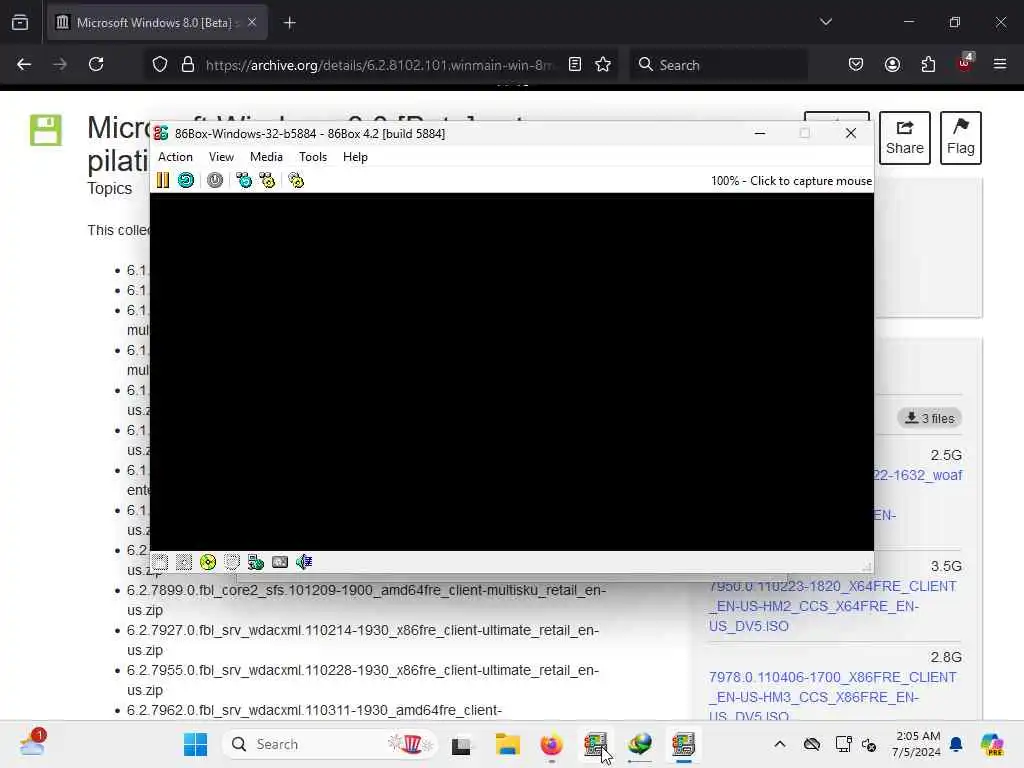
Task: Expand the 3 files download list
Action: [x=930, y=418]
